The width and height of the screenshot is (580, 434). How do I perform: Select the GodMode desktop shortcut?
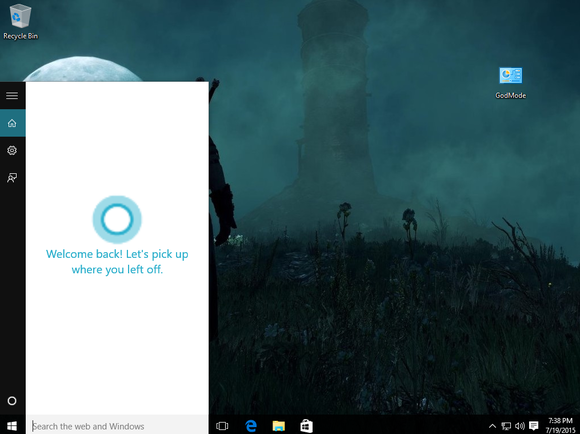[x=510, y=83]
